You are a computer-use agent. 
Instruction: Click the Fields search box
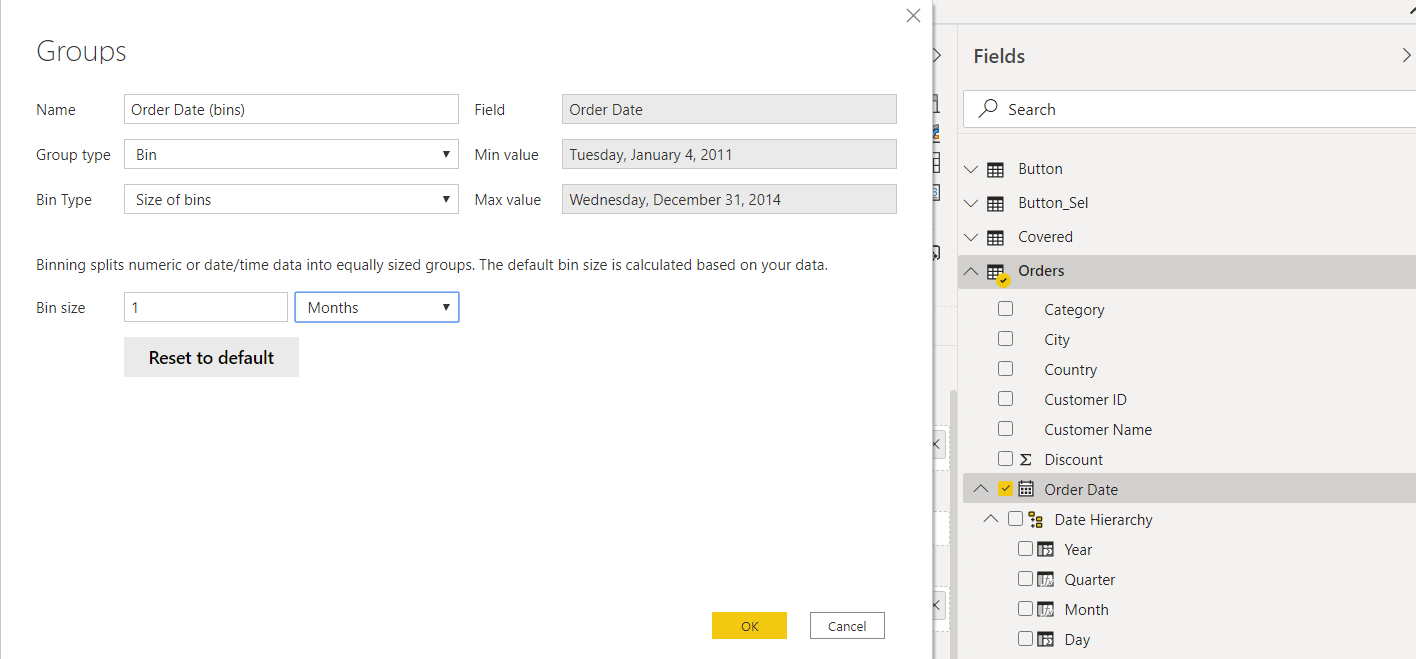pos(1189,109)
